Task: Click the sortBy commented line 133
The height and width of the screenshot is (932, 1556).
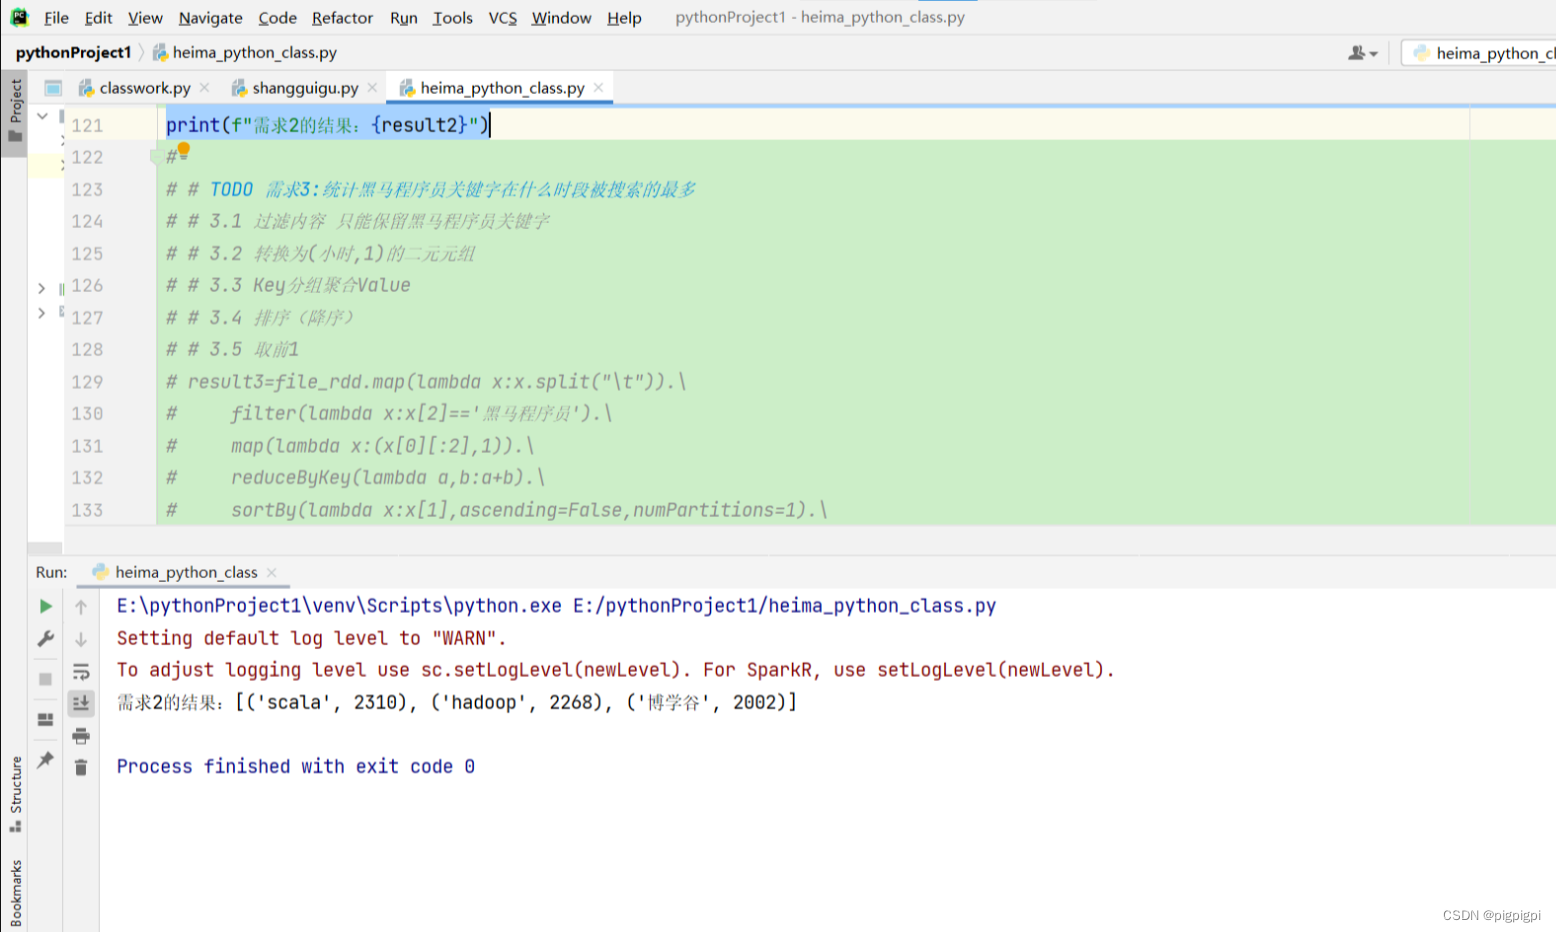Action: tap(497, 510)
